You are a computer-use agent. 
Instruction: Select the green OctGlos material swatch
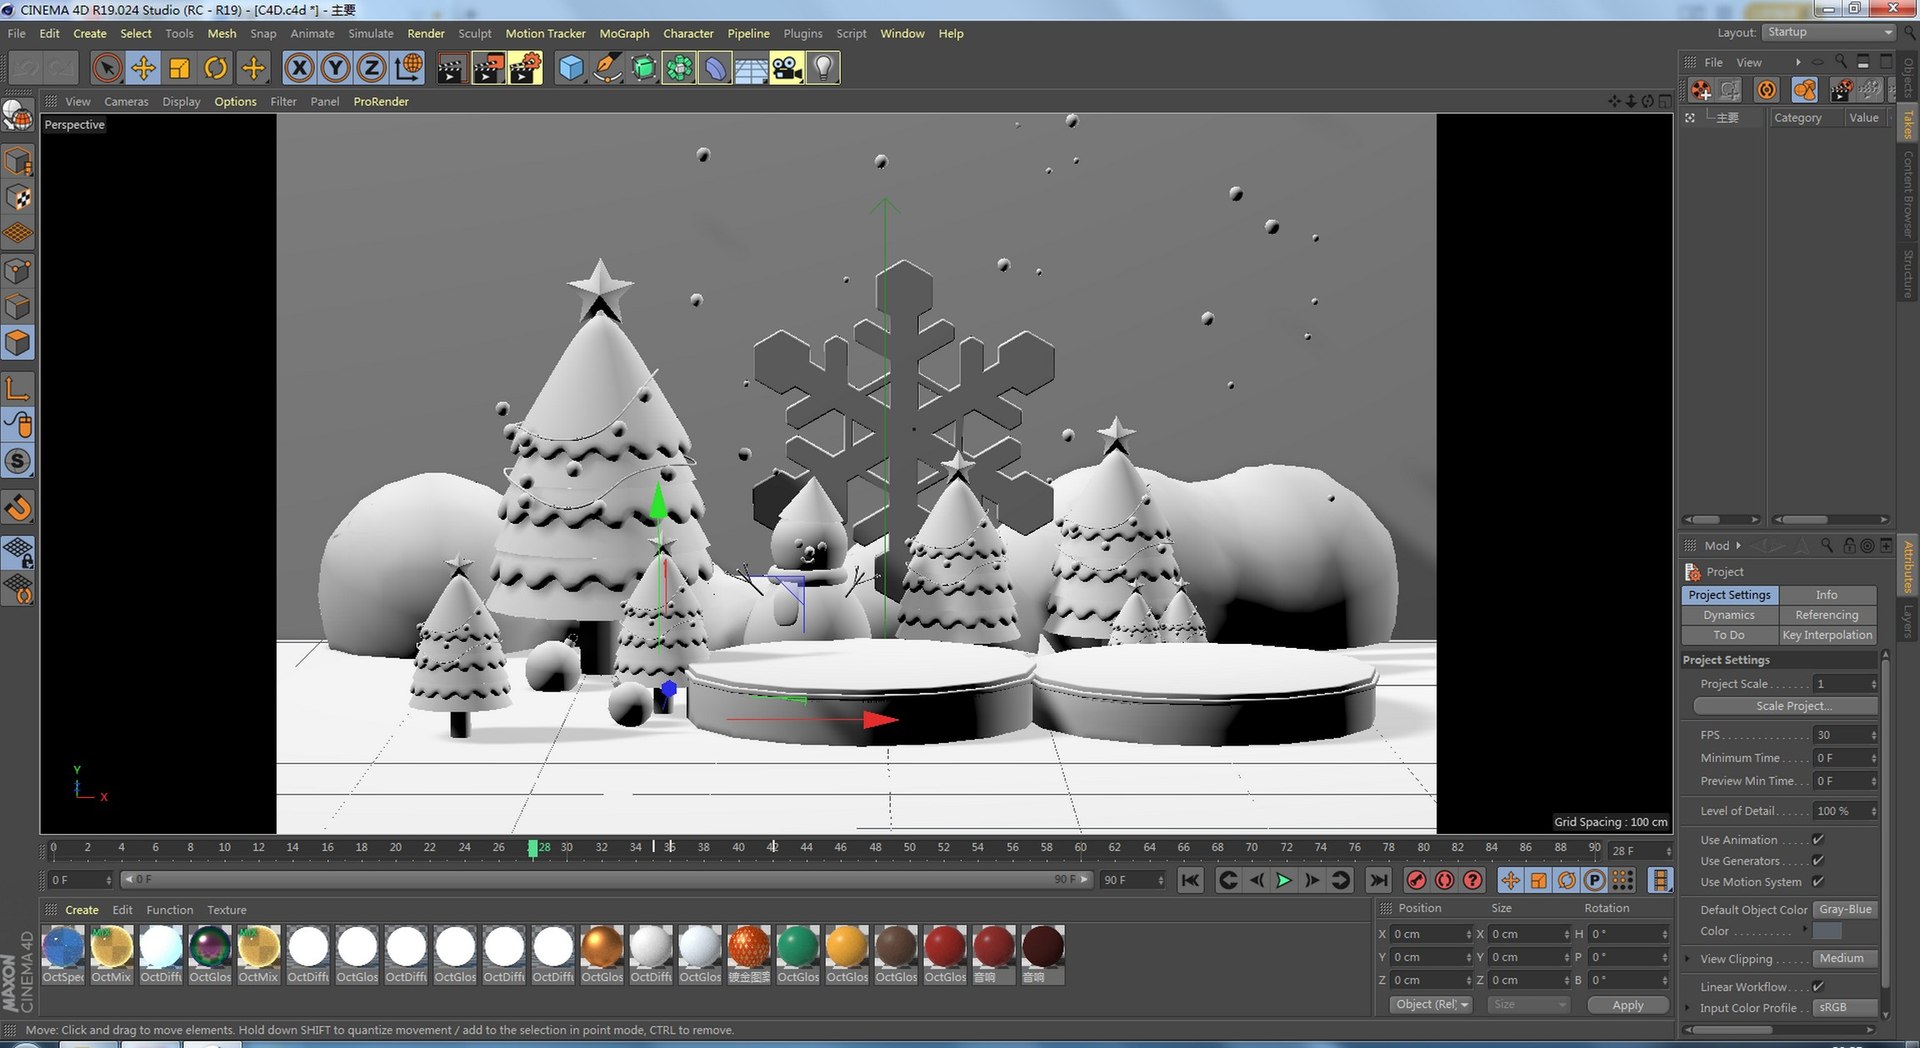point(798,947)
